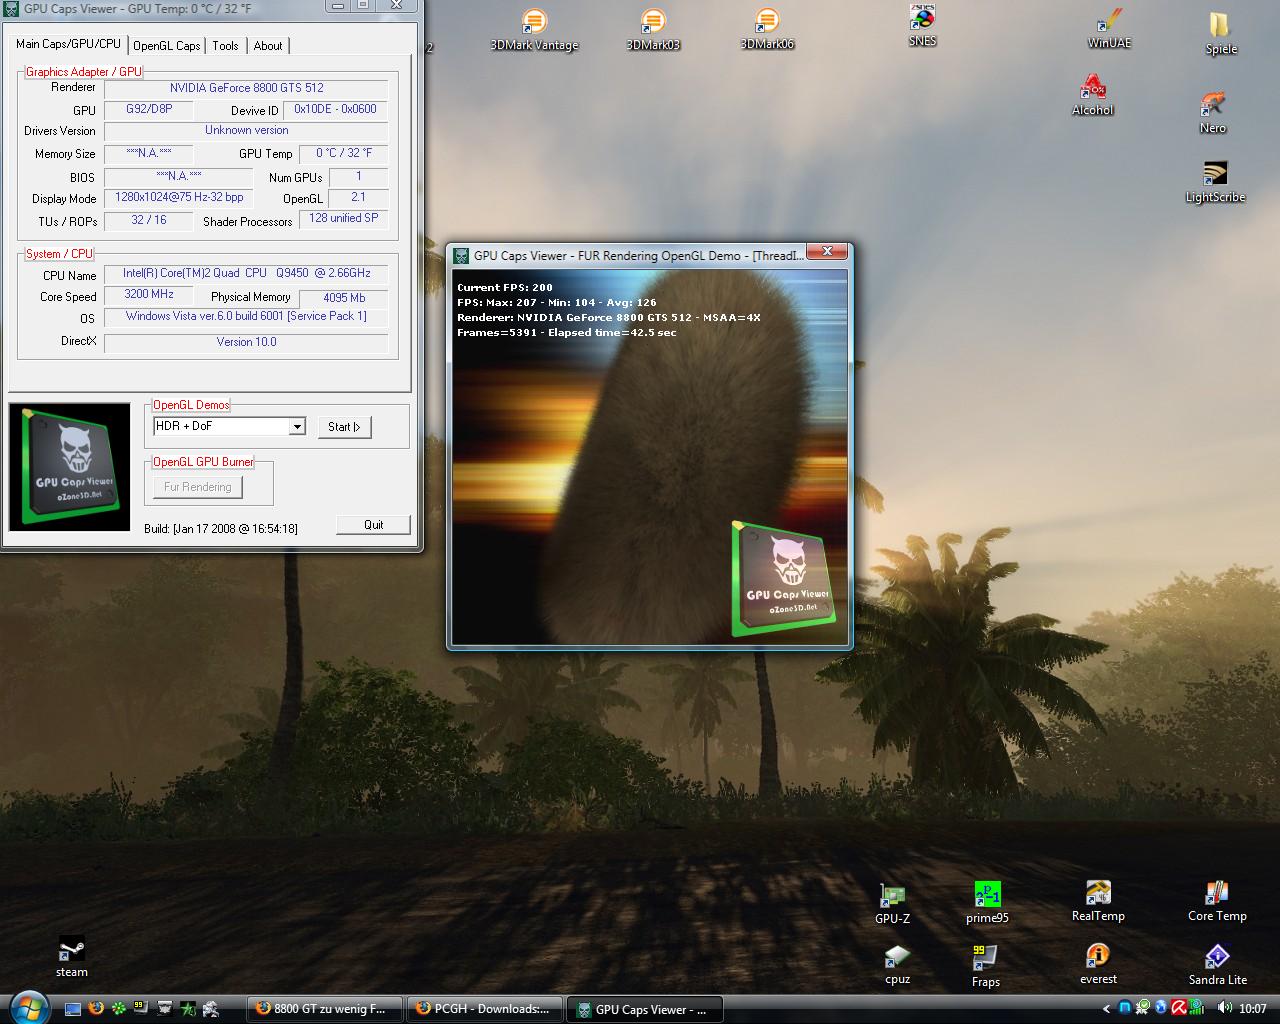Click the greyed Fur Rendering burner button

click(197, 487)
